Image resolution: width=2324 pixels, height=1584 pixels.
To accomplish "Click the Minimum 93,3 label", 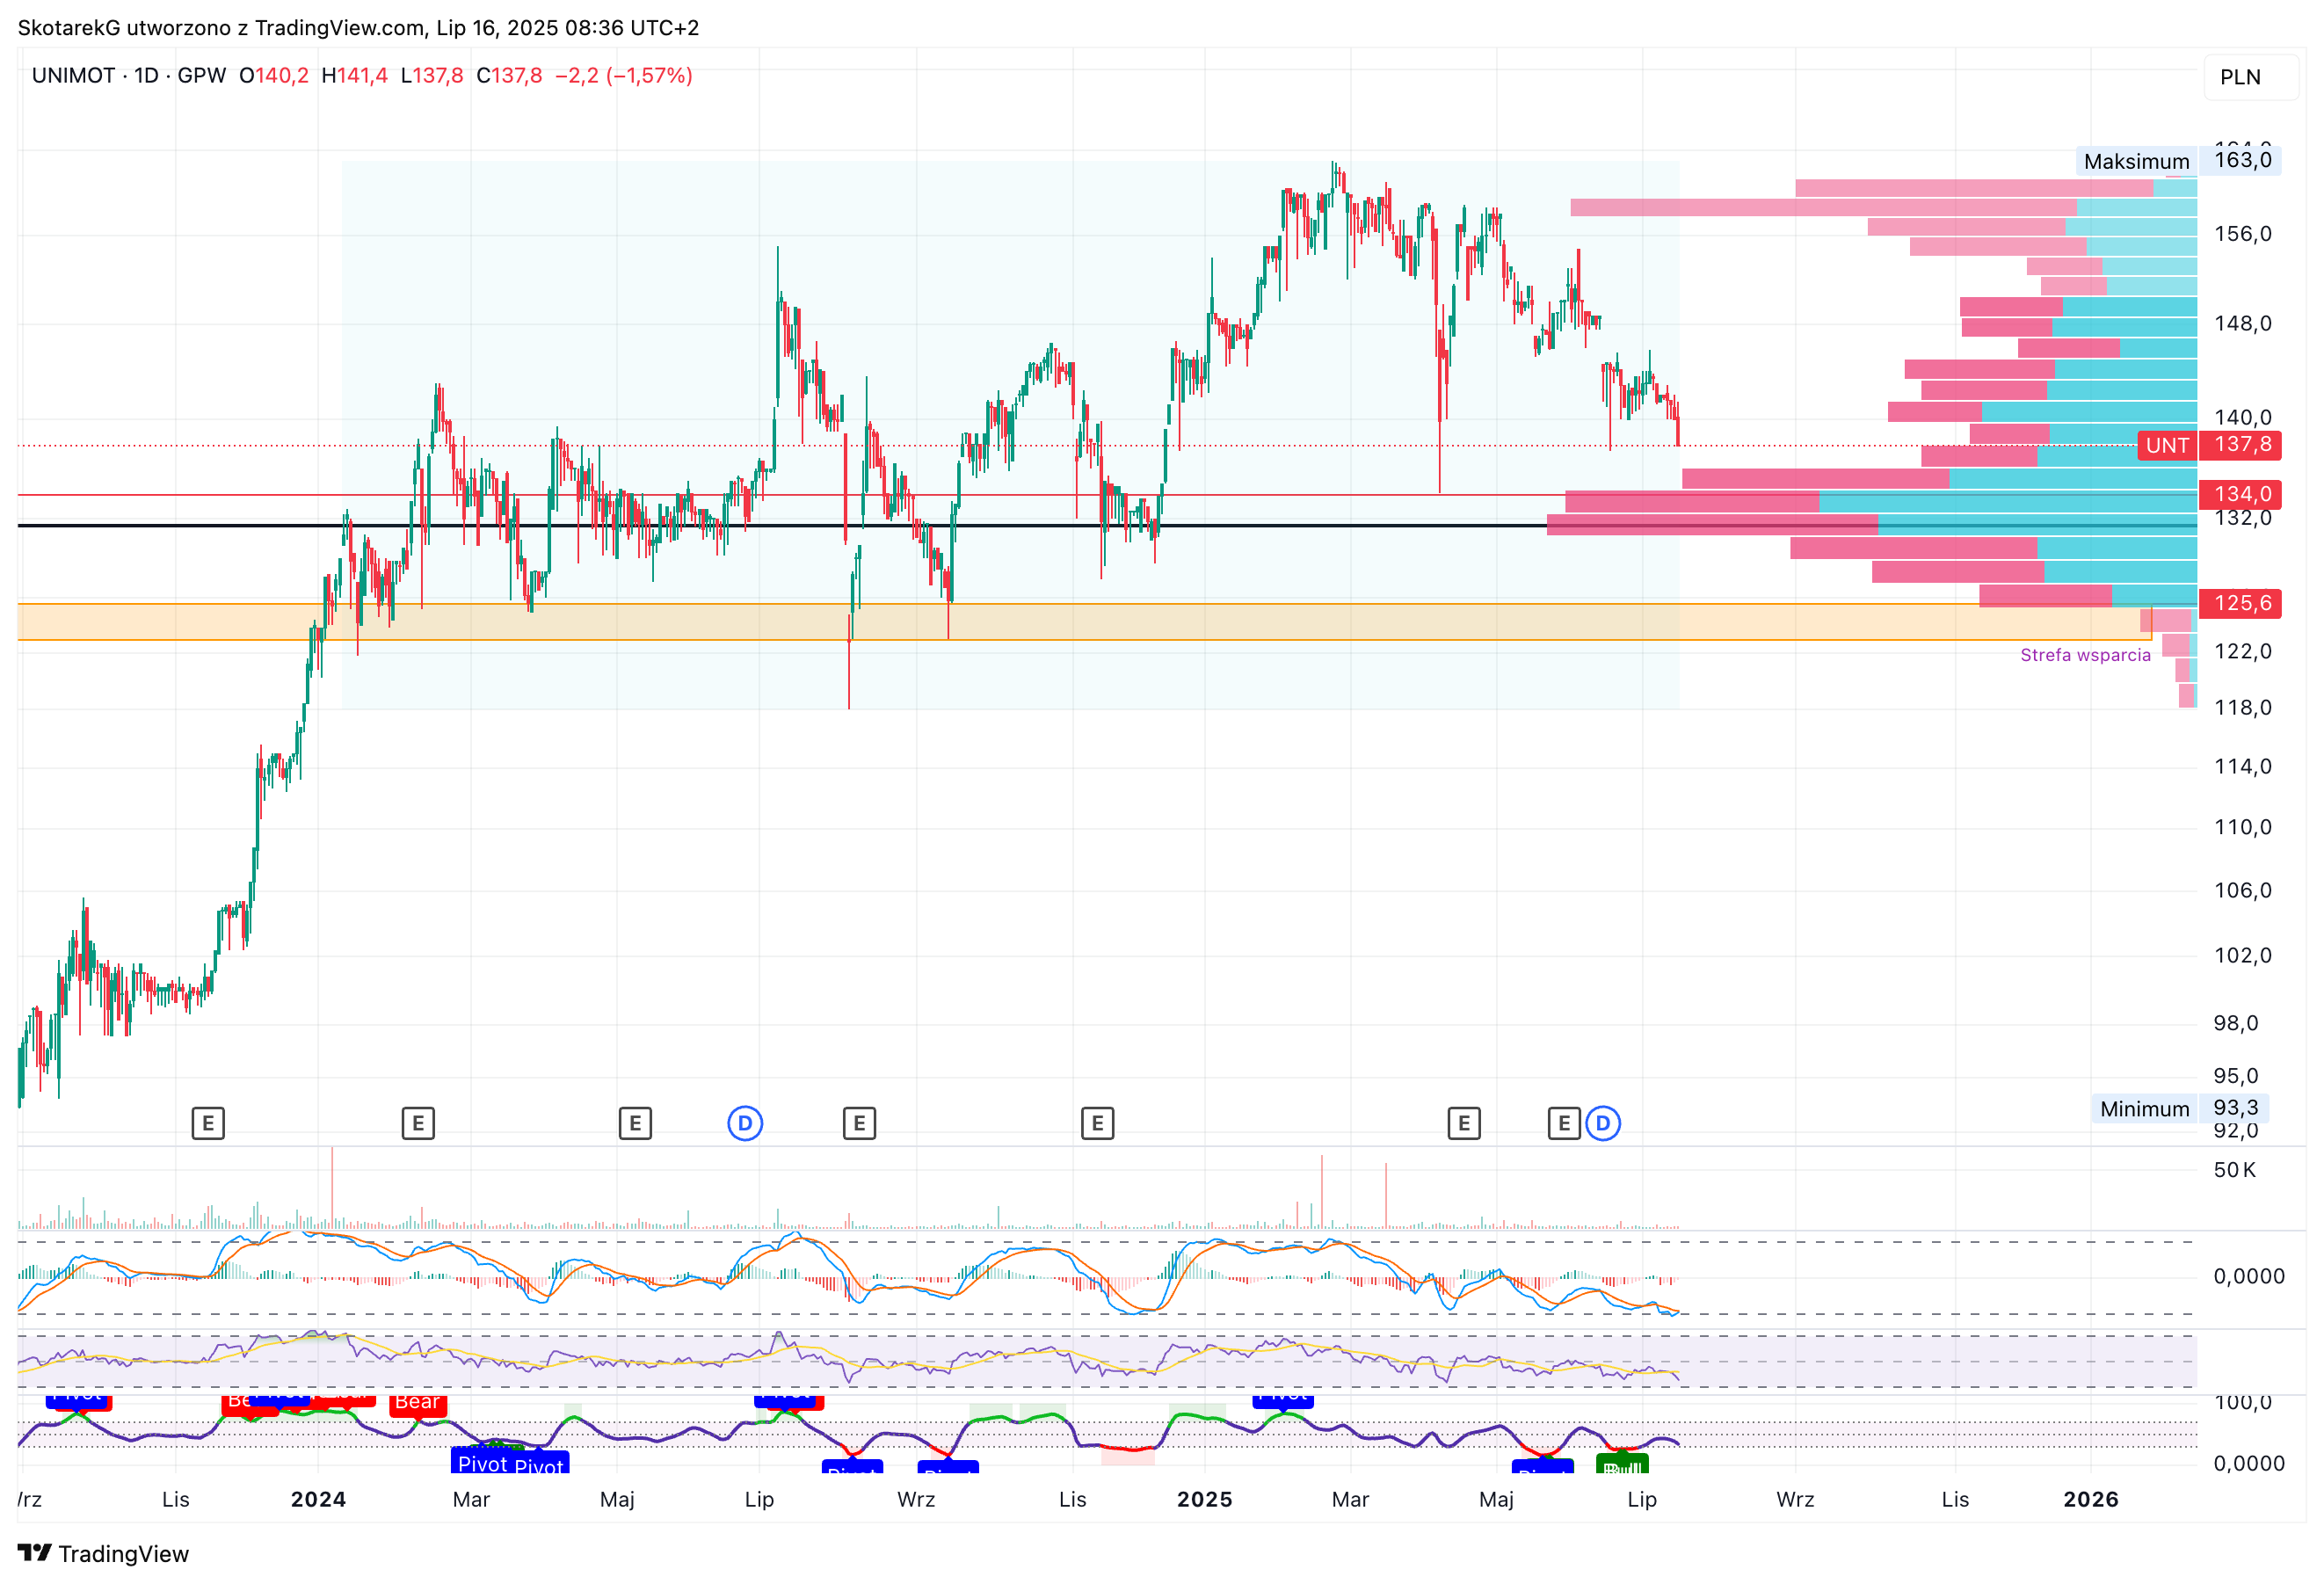I will 2179,1108.
